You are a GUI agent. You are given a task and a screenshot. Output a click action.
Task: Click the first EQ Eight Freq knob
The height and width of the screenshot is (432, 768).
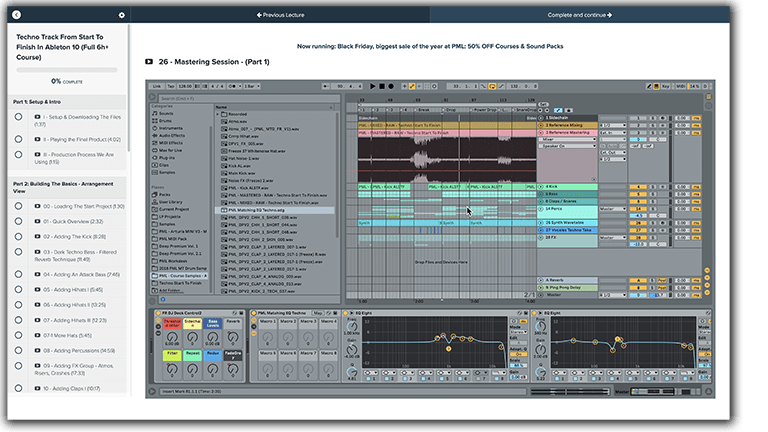coord(352,327)
